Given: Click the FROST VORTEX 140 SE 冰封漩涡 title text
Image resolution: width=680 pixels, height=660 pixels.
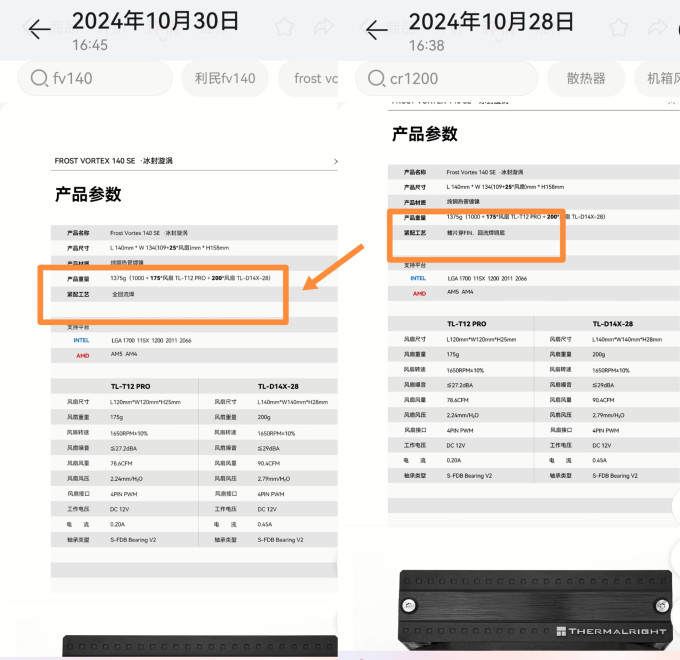Looking at the screenshot, I should click(114, 161).
